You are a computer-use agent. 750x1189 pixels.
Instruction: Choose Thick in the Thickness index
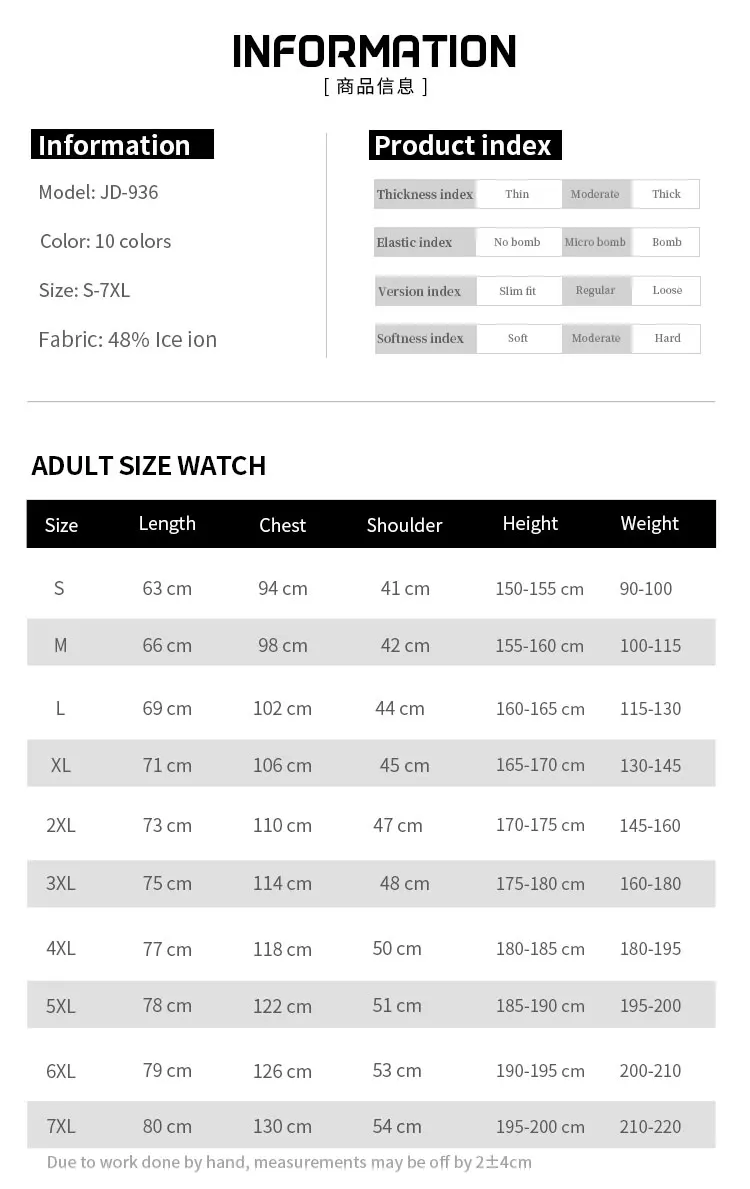666,194
